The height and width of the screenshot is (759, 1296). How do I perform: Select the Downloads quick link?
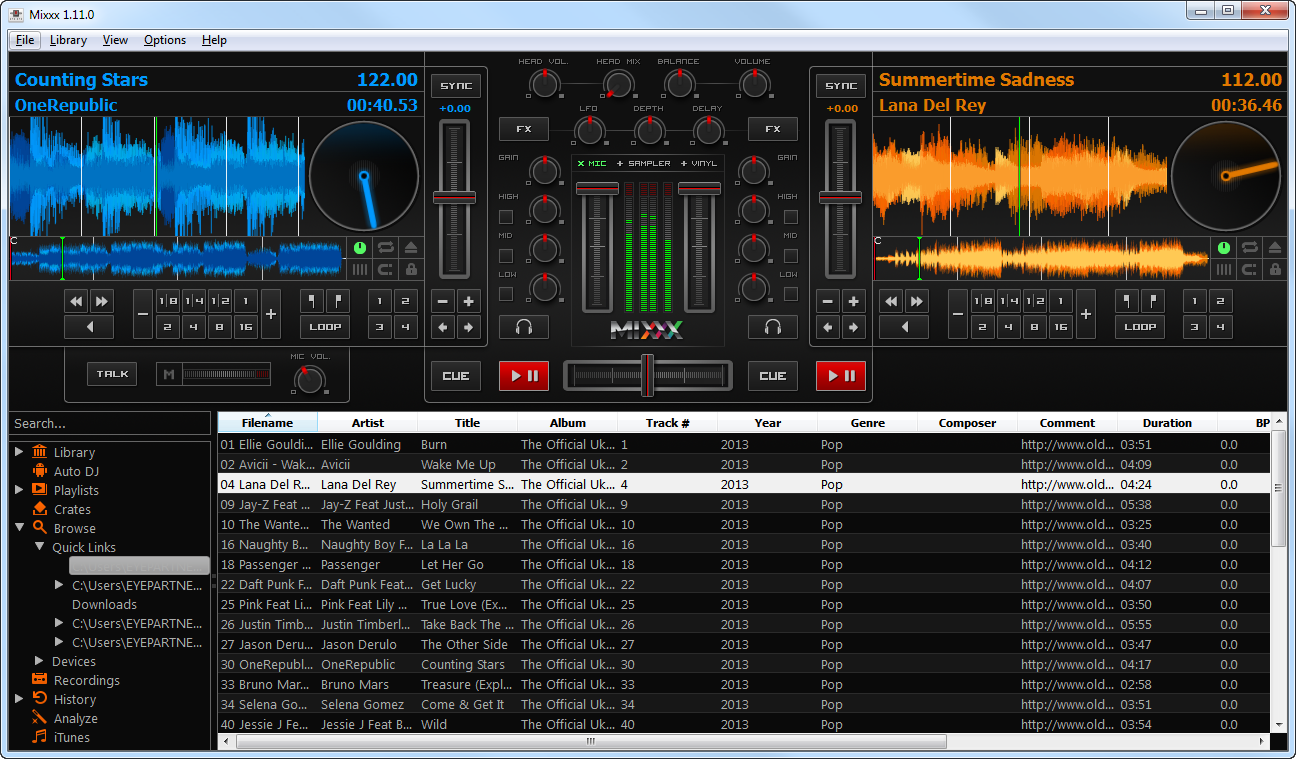pos(104,604)
